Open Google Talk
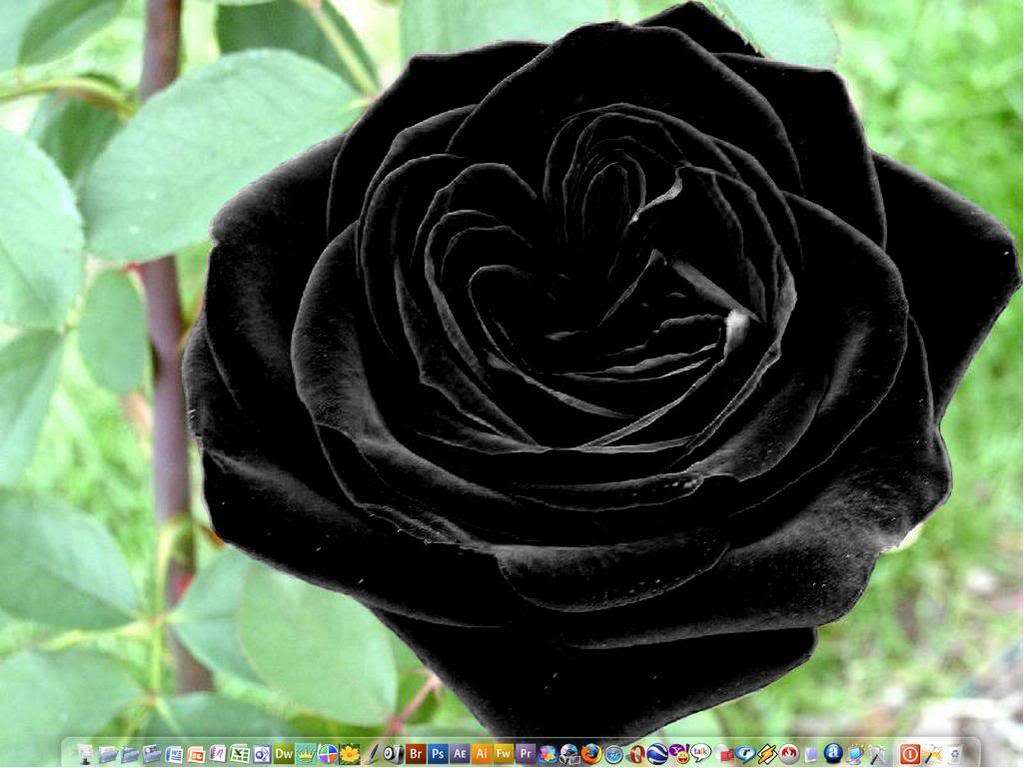 [x=702, y=753]
